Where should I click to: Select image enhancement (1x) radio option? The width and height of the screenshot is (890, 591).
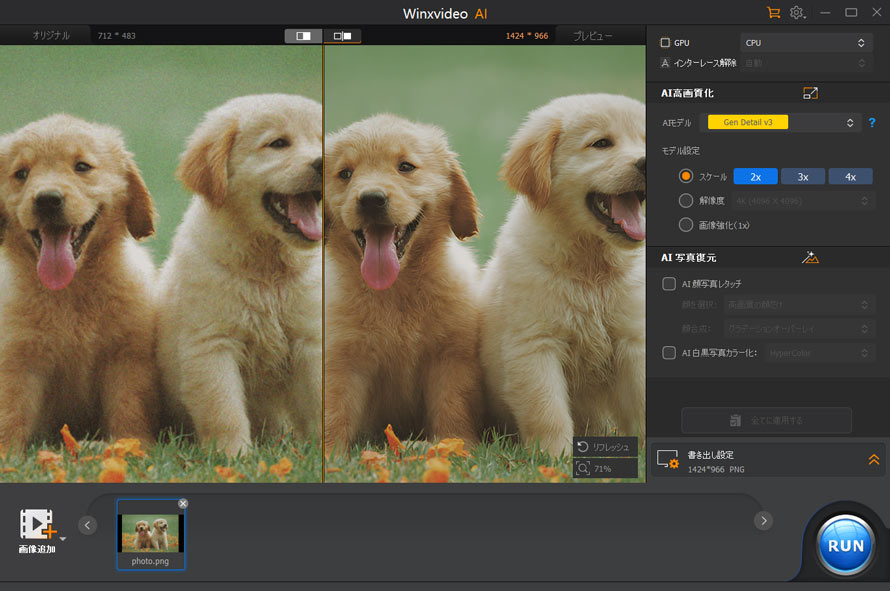(x=686, y=225)
